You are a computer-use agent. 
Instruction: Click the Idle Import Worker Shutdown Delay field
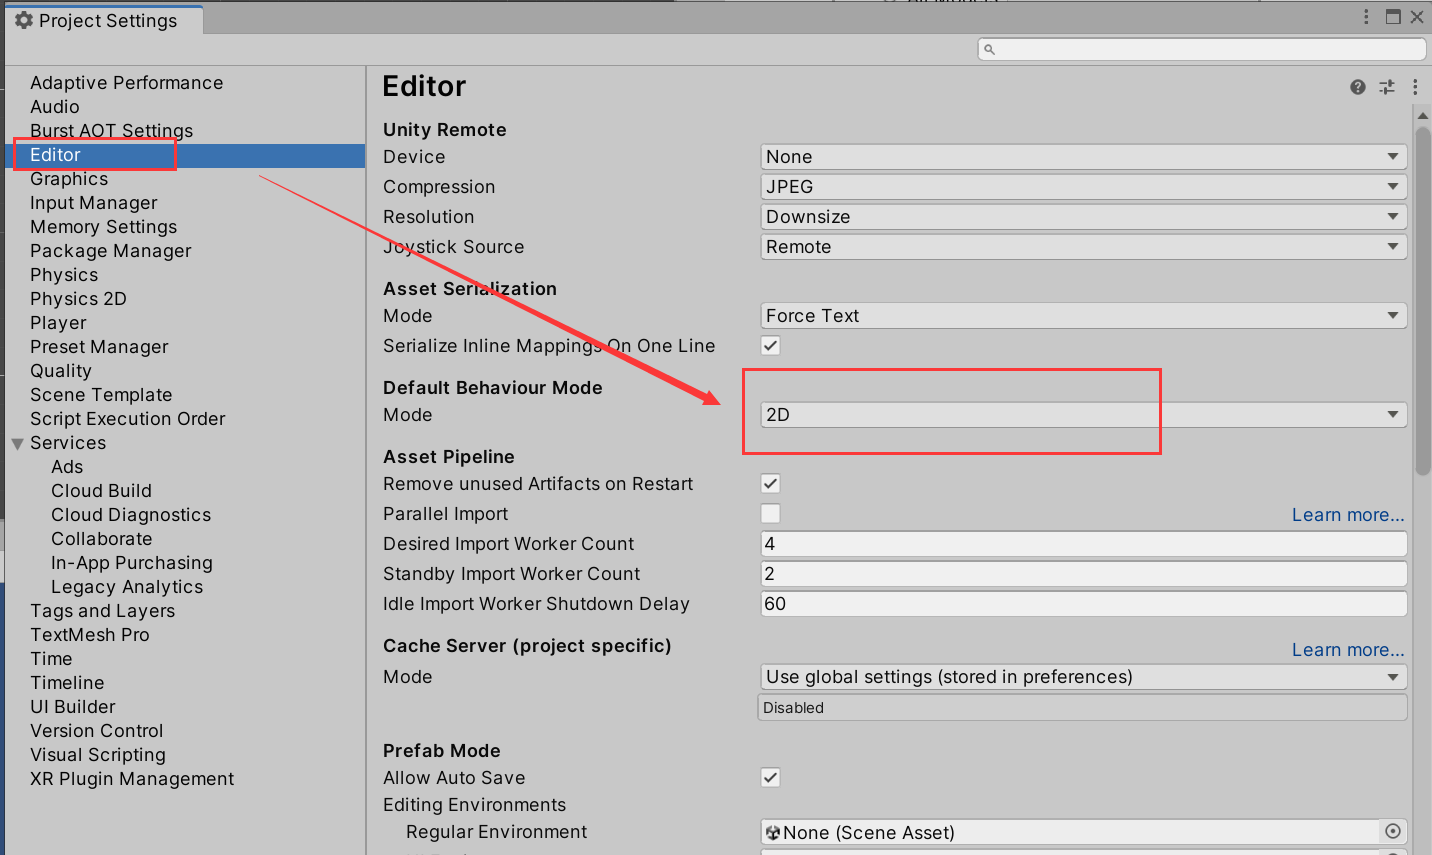1083,604
